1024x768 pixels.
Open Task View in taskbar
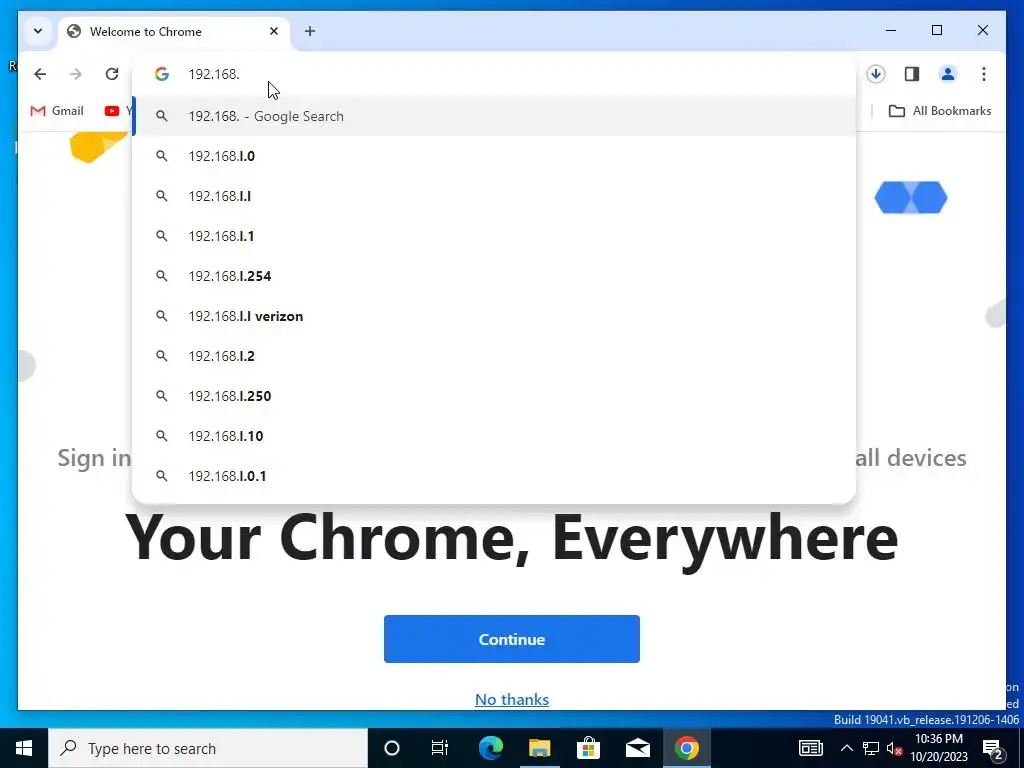[440, 748]
